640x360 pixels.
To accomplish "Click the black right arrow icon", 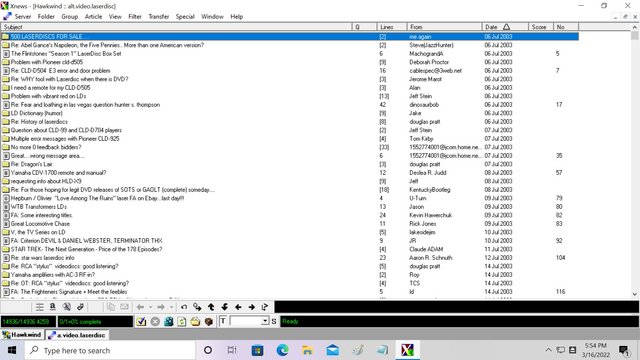I will (x=252, y=307).
